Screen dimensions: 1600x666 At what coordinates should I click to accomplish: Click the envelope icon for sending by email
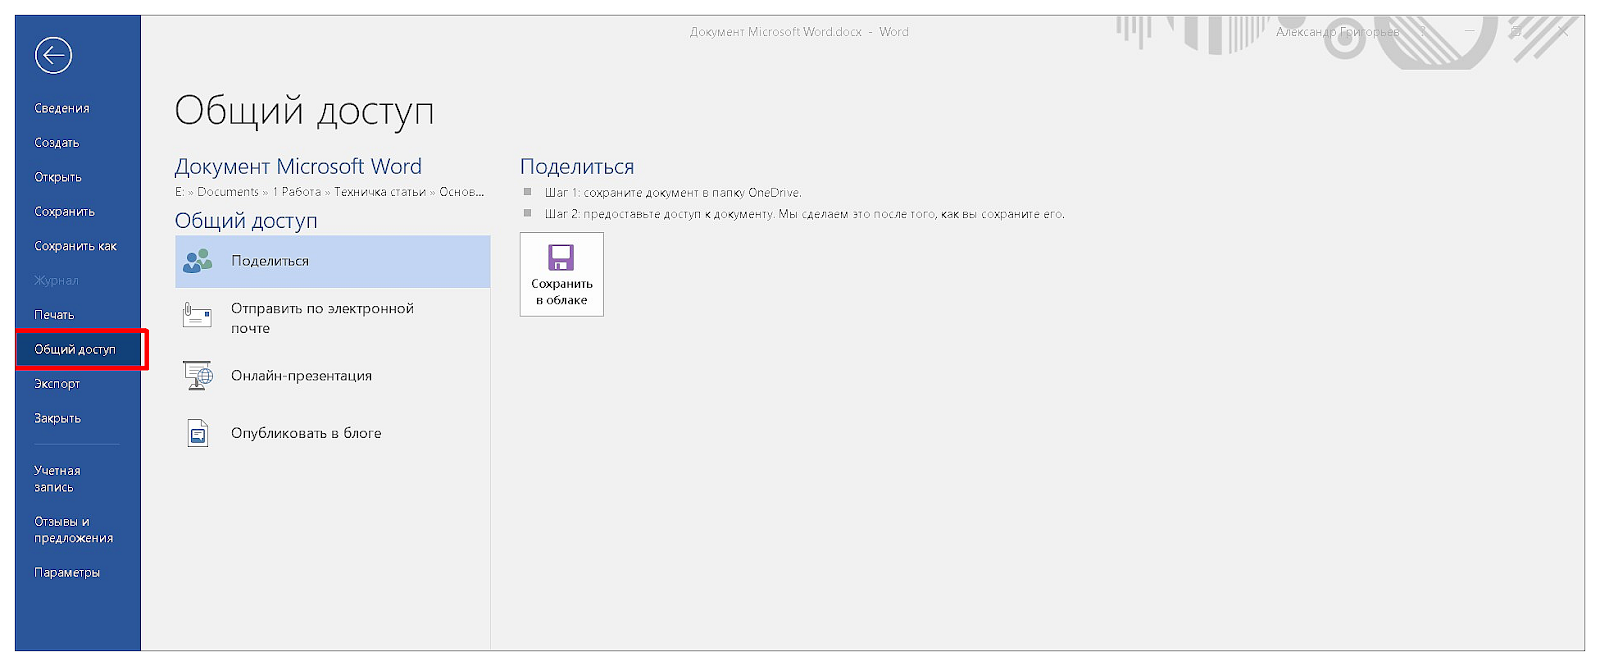tap(198, 317)
